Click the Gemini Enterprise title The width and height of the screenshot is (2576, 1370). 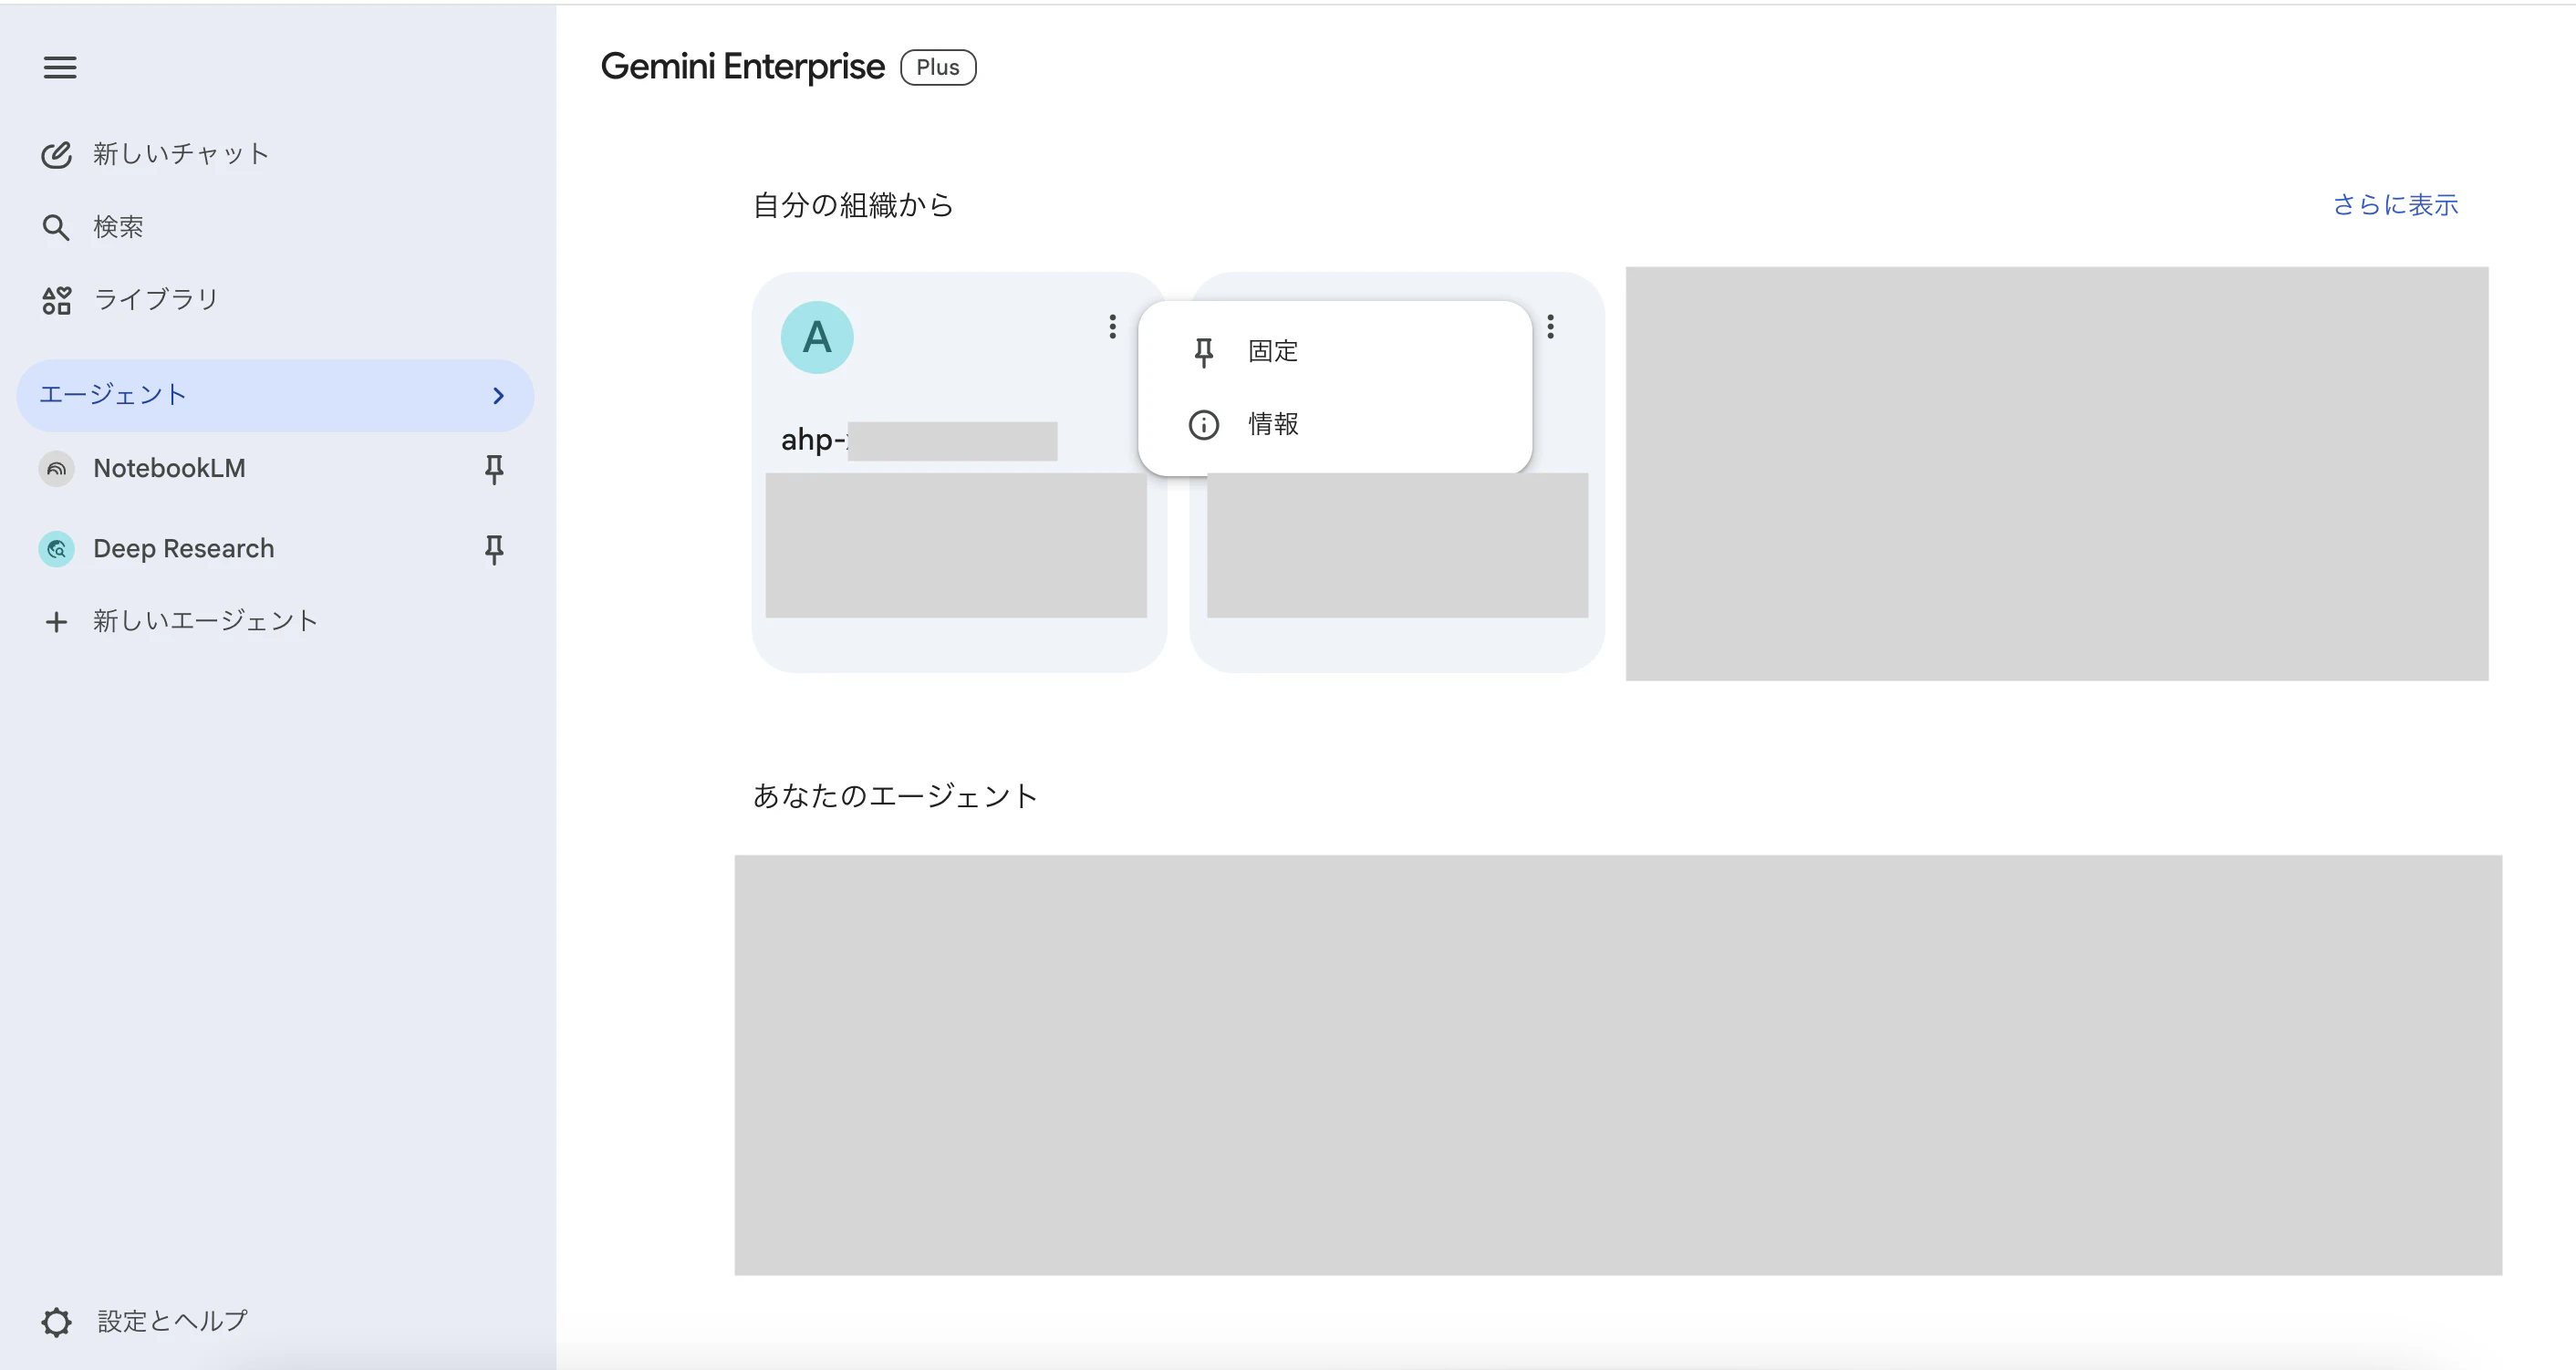point(742,67)
